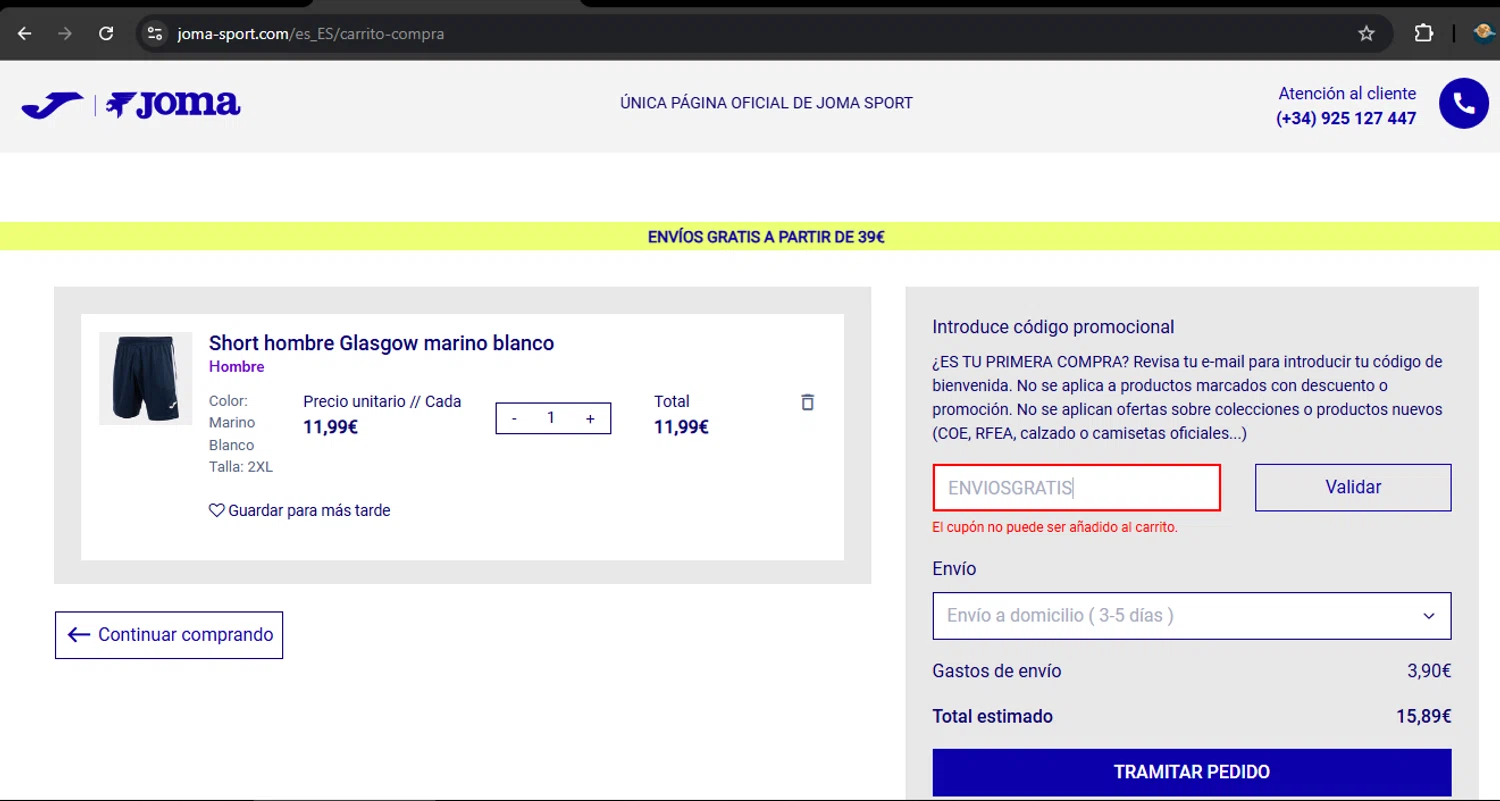Image resolution: width=1500 pixels, height=801 pixels.
Task: Click the coupon error message text
Action: (x=1055, y=527)
